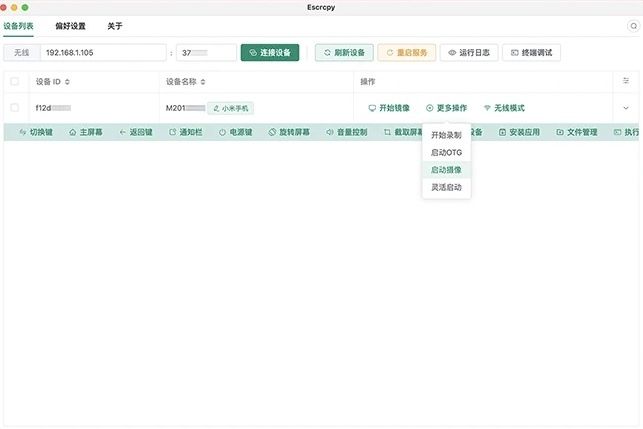
Task: Select 开始录制 from the menu
Action: tap(446, 135)
